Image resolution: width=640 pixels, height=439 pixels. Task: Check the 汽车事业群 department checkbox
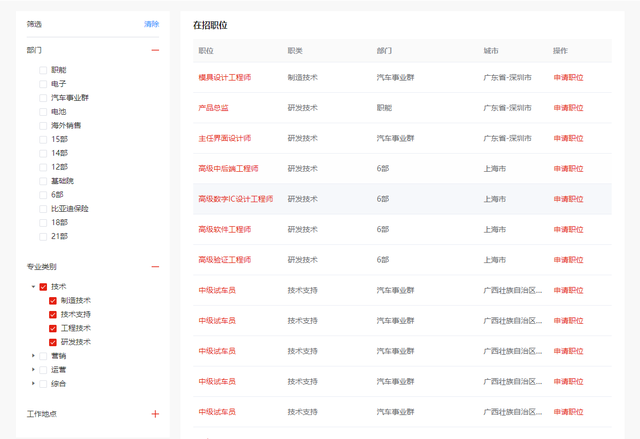coord(43,98)
